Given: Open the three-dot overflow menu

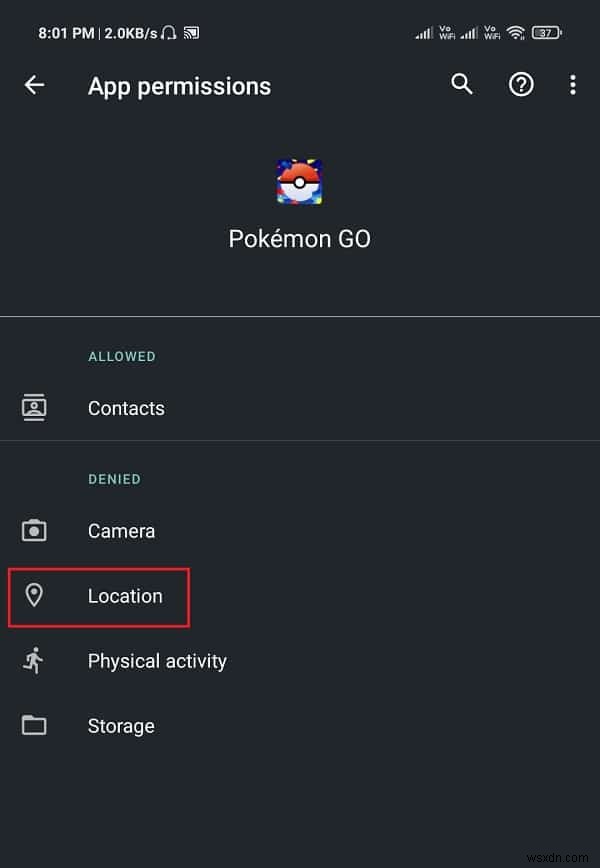Looking at the screenshot, I should pyautogui.click(x=573, y=85).
